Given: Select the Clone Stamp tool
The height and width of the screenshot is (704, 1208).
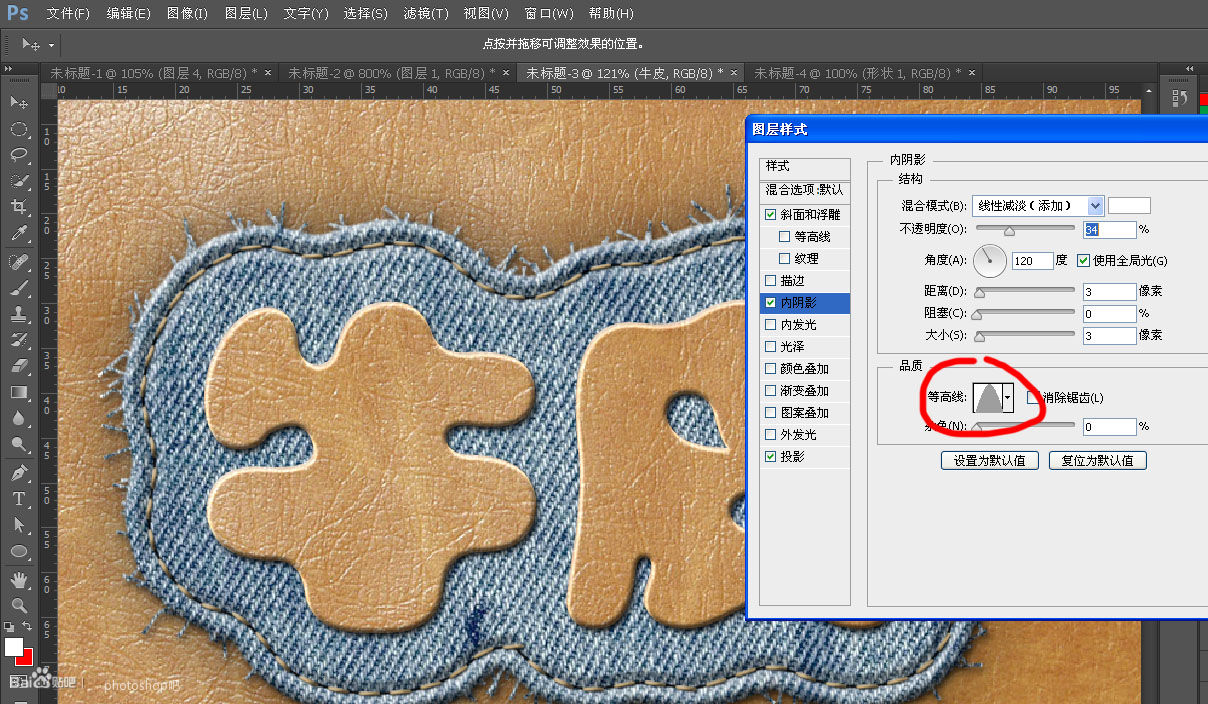Looking at the screenshot, I should click(19, 314).
